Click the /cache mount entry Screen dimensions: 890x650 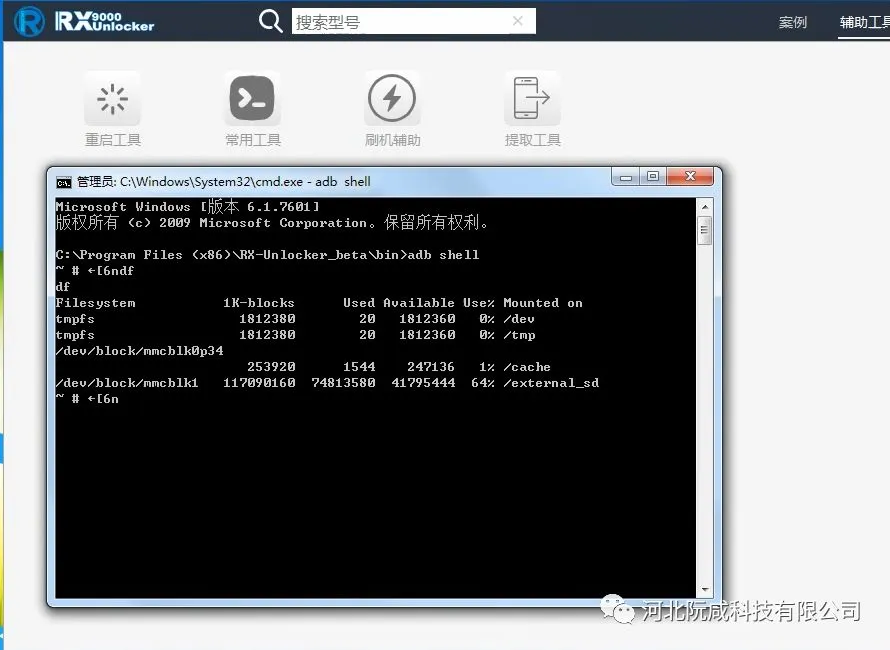[527, 367]
